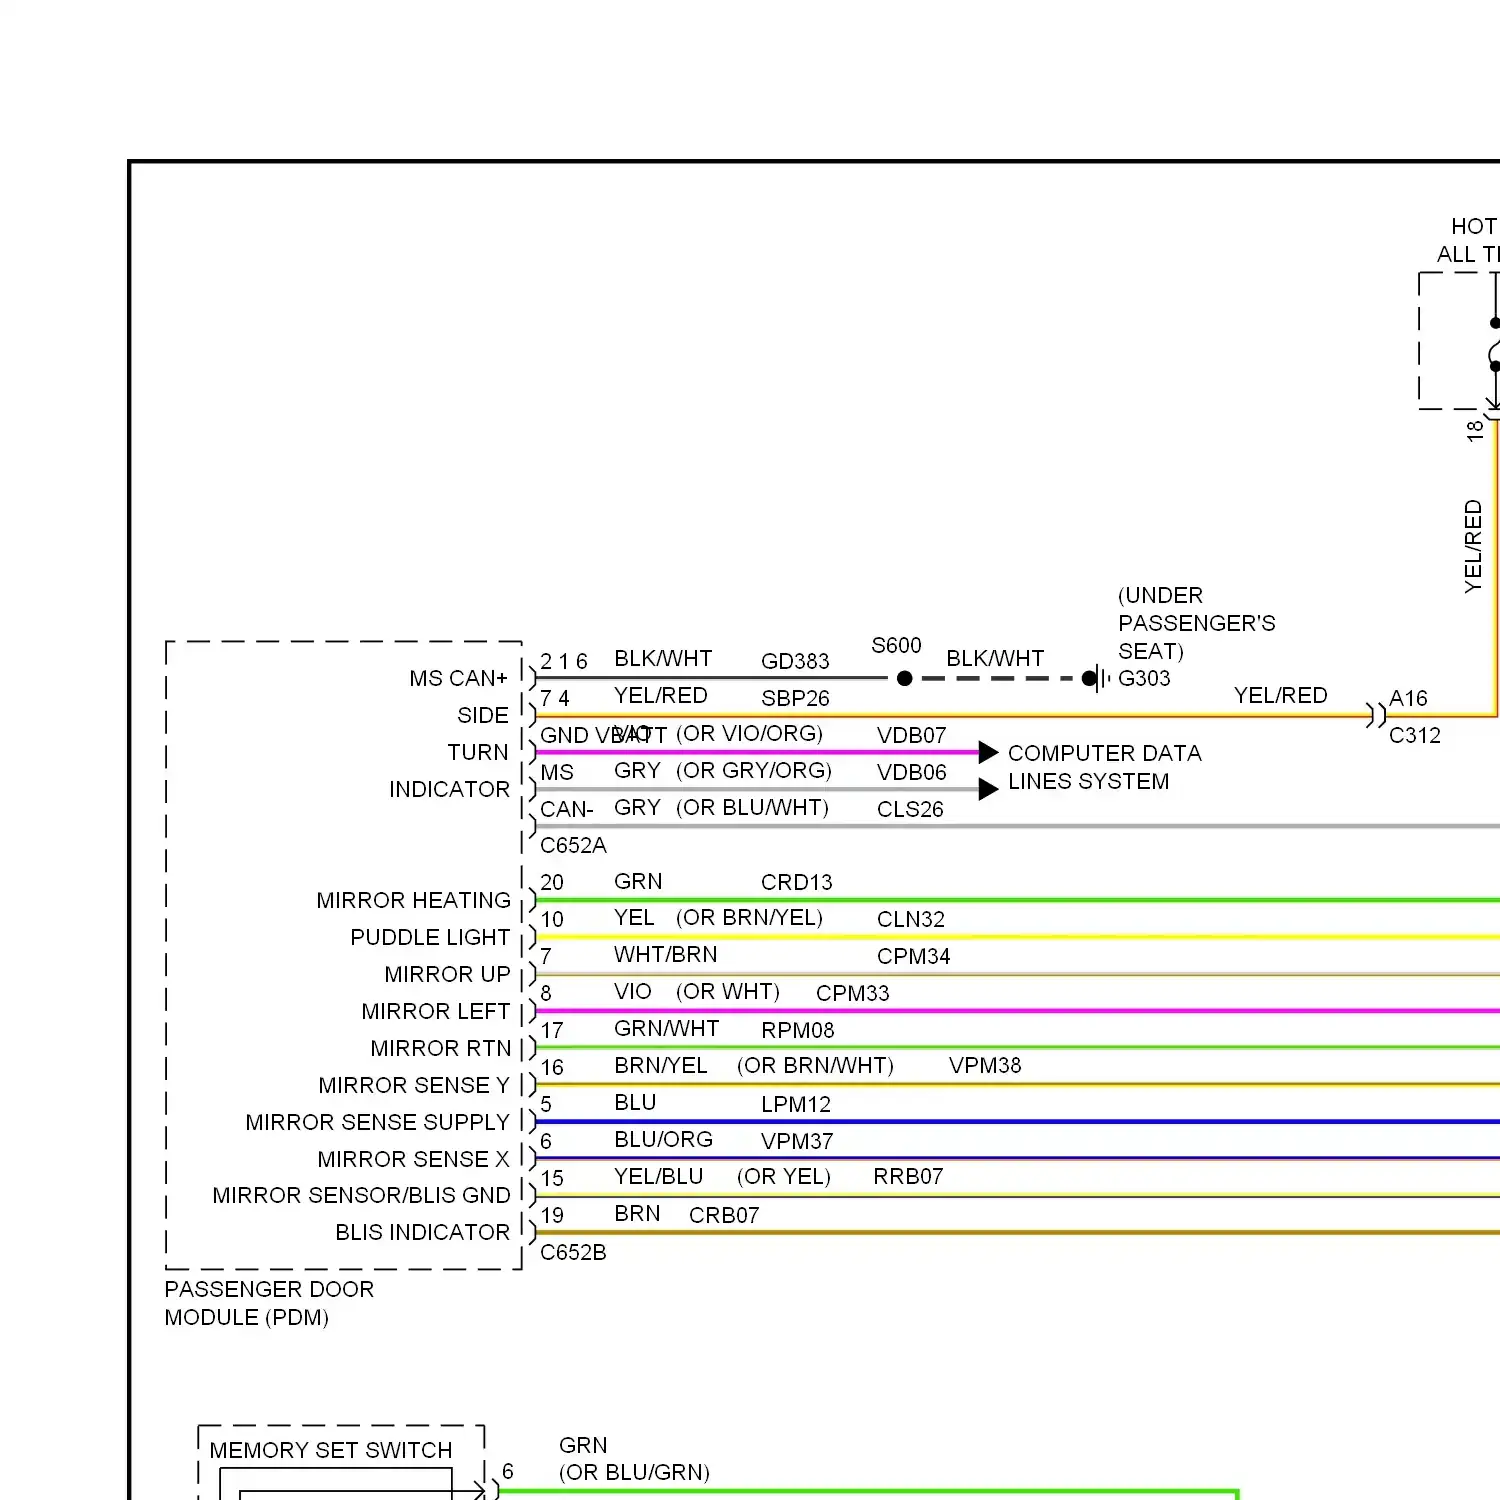Select circuit code CLN32
1500x1500 pixels.
point(911,919)
